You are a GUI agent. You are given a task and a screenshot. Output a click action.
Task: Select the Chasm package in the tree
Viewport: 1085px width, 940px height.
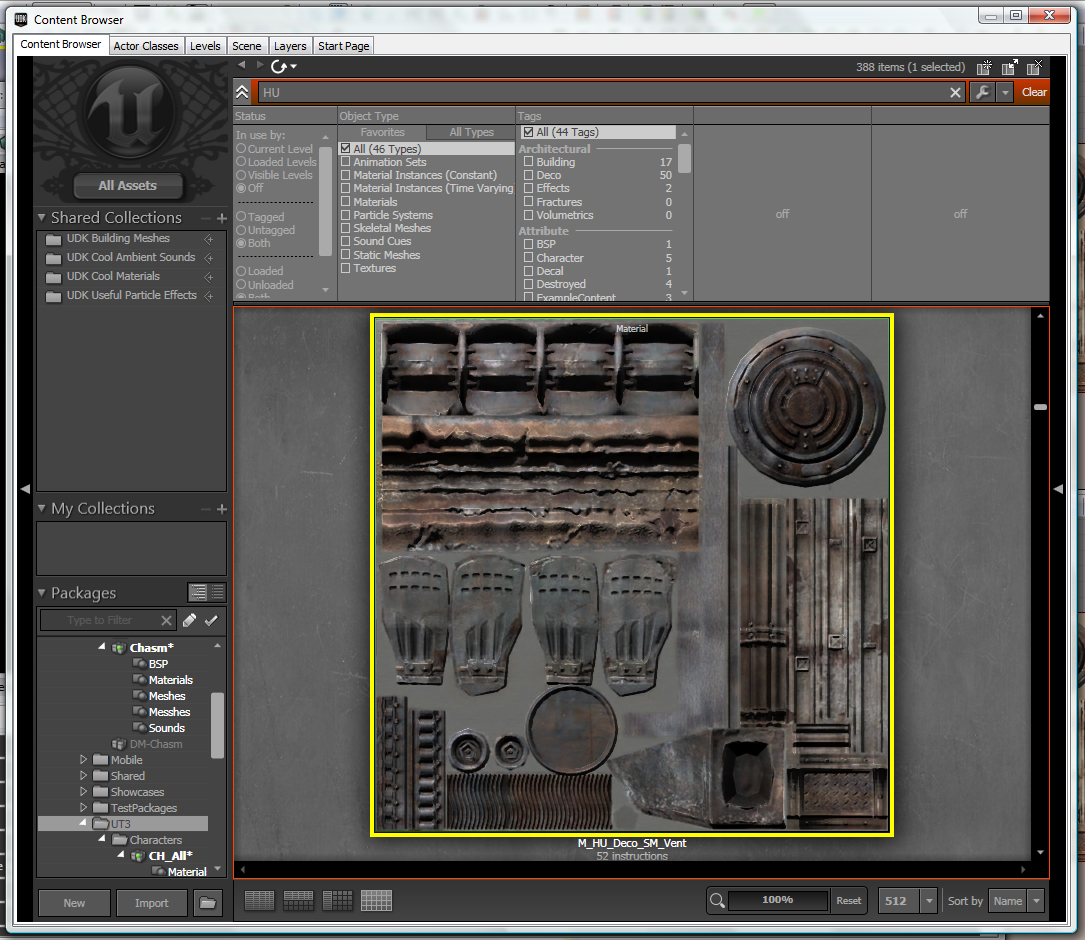point(152,648)
